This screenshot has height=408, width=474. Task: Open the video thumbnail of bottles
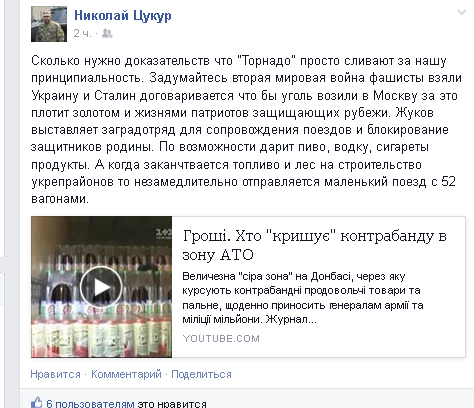pyautogui.click(x=102, y=287)
